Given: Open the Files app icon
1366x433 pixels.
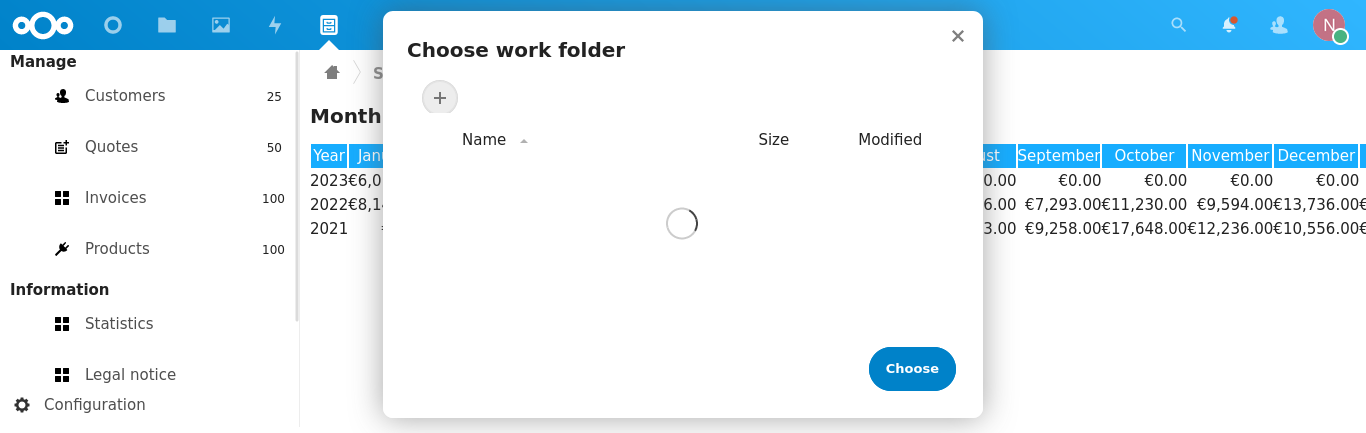Looking at the screenshot, I should 167,25.
